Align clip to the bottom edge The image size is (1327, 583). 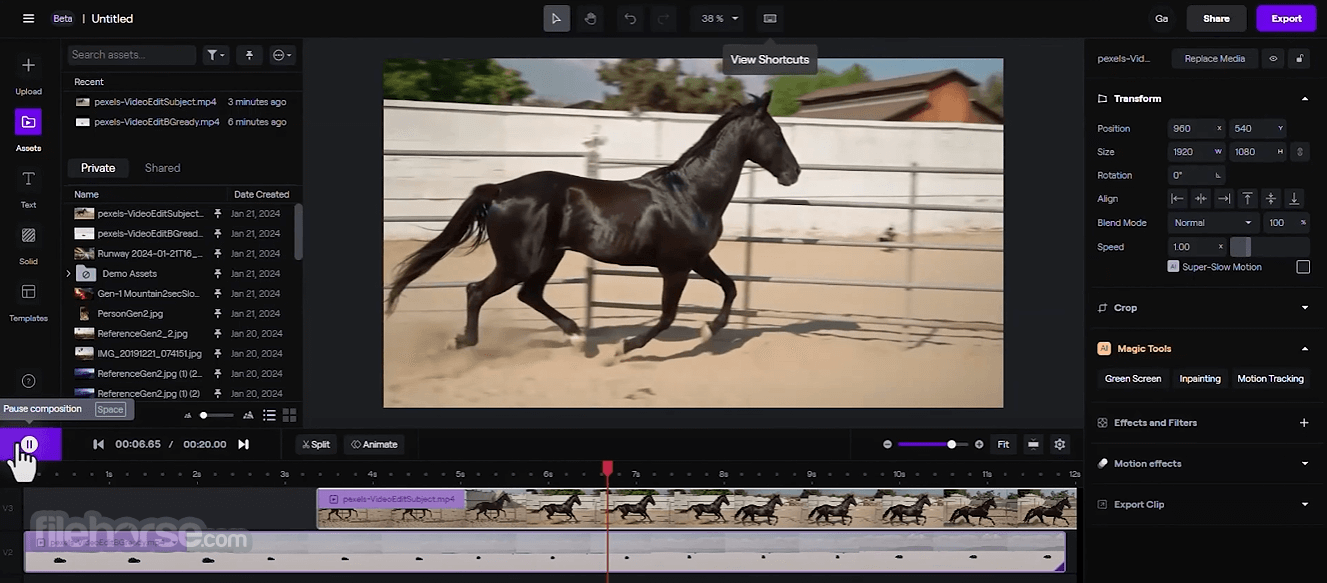pos(1293,199)
